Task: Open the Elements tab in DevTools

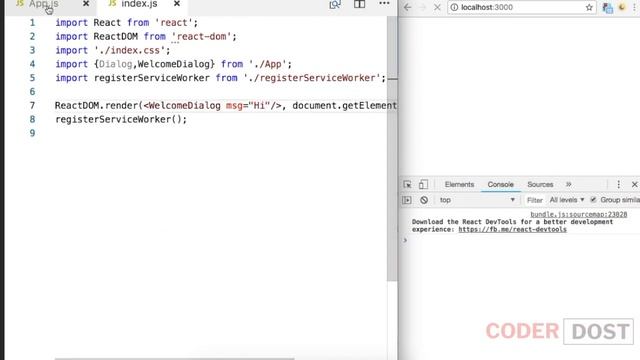Action: 459,184
